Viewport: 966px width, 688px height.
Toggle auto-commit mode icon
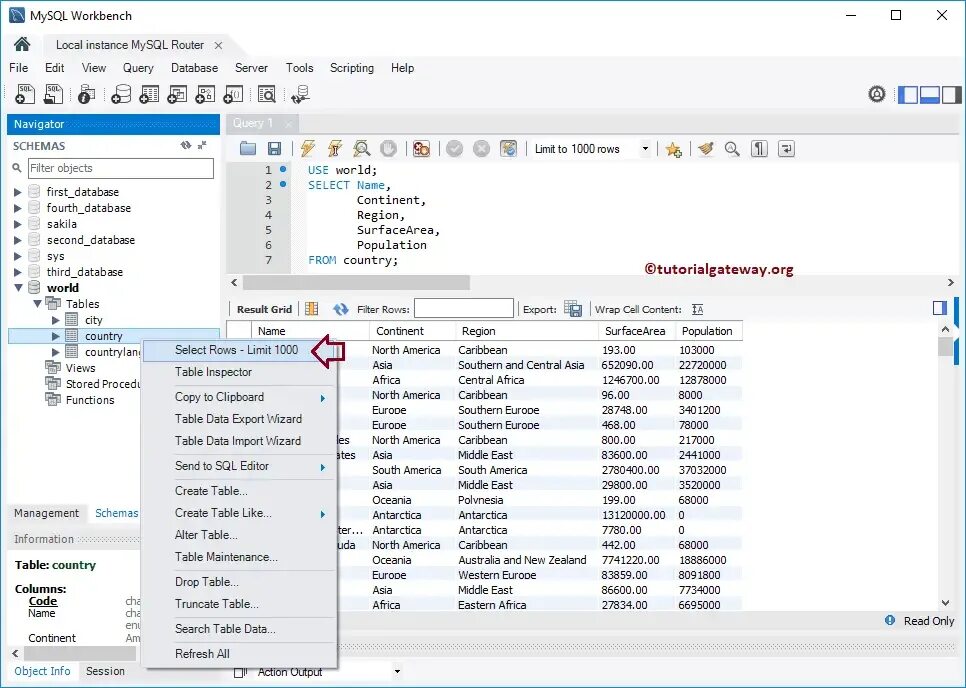tap(508, 148)
